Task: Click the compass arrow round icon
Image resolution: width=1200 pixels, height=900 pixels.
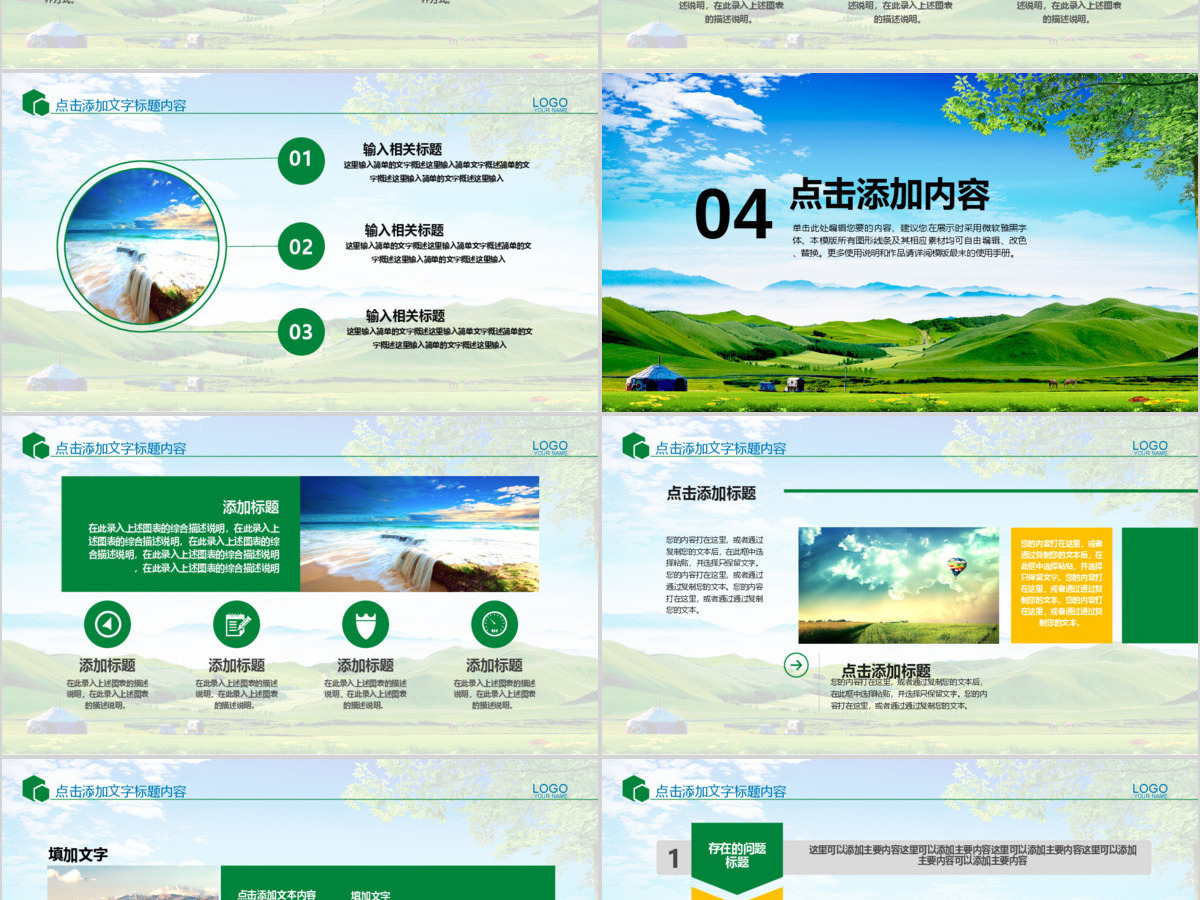Action: point(108,625)
